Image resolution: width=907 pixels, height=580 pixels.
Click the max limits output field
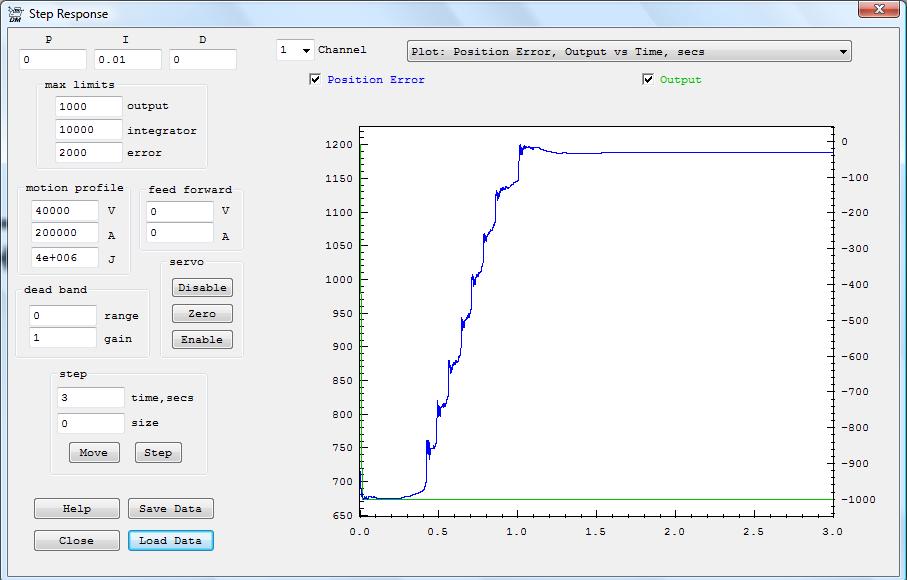(x=89, y=106)
